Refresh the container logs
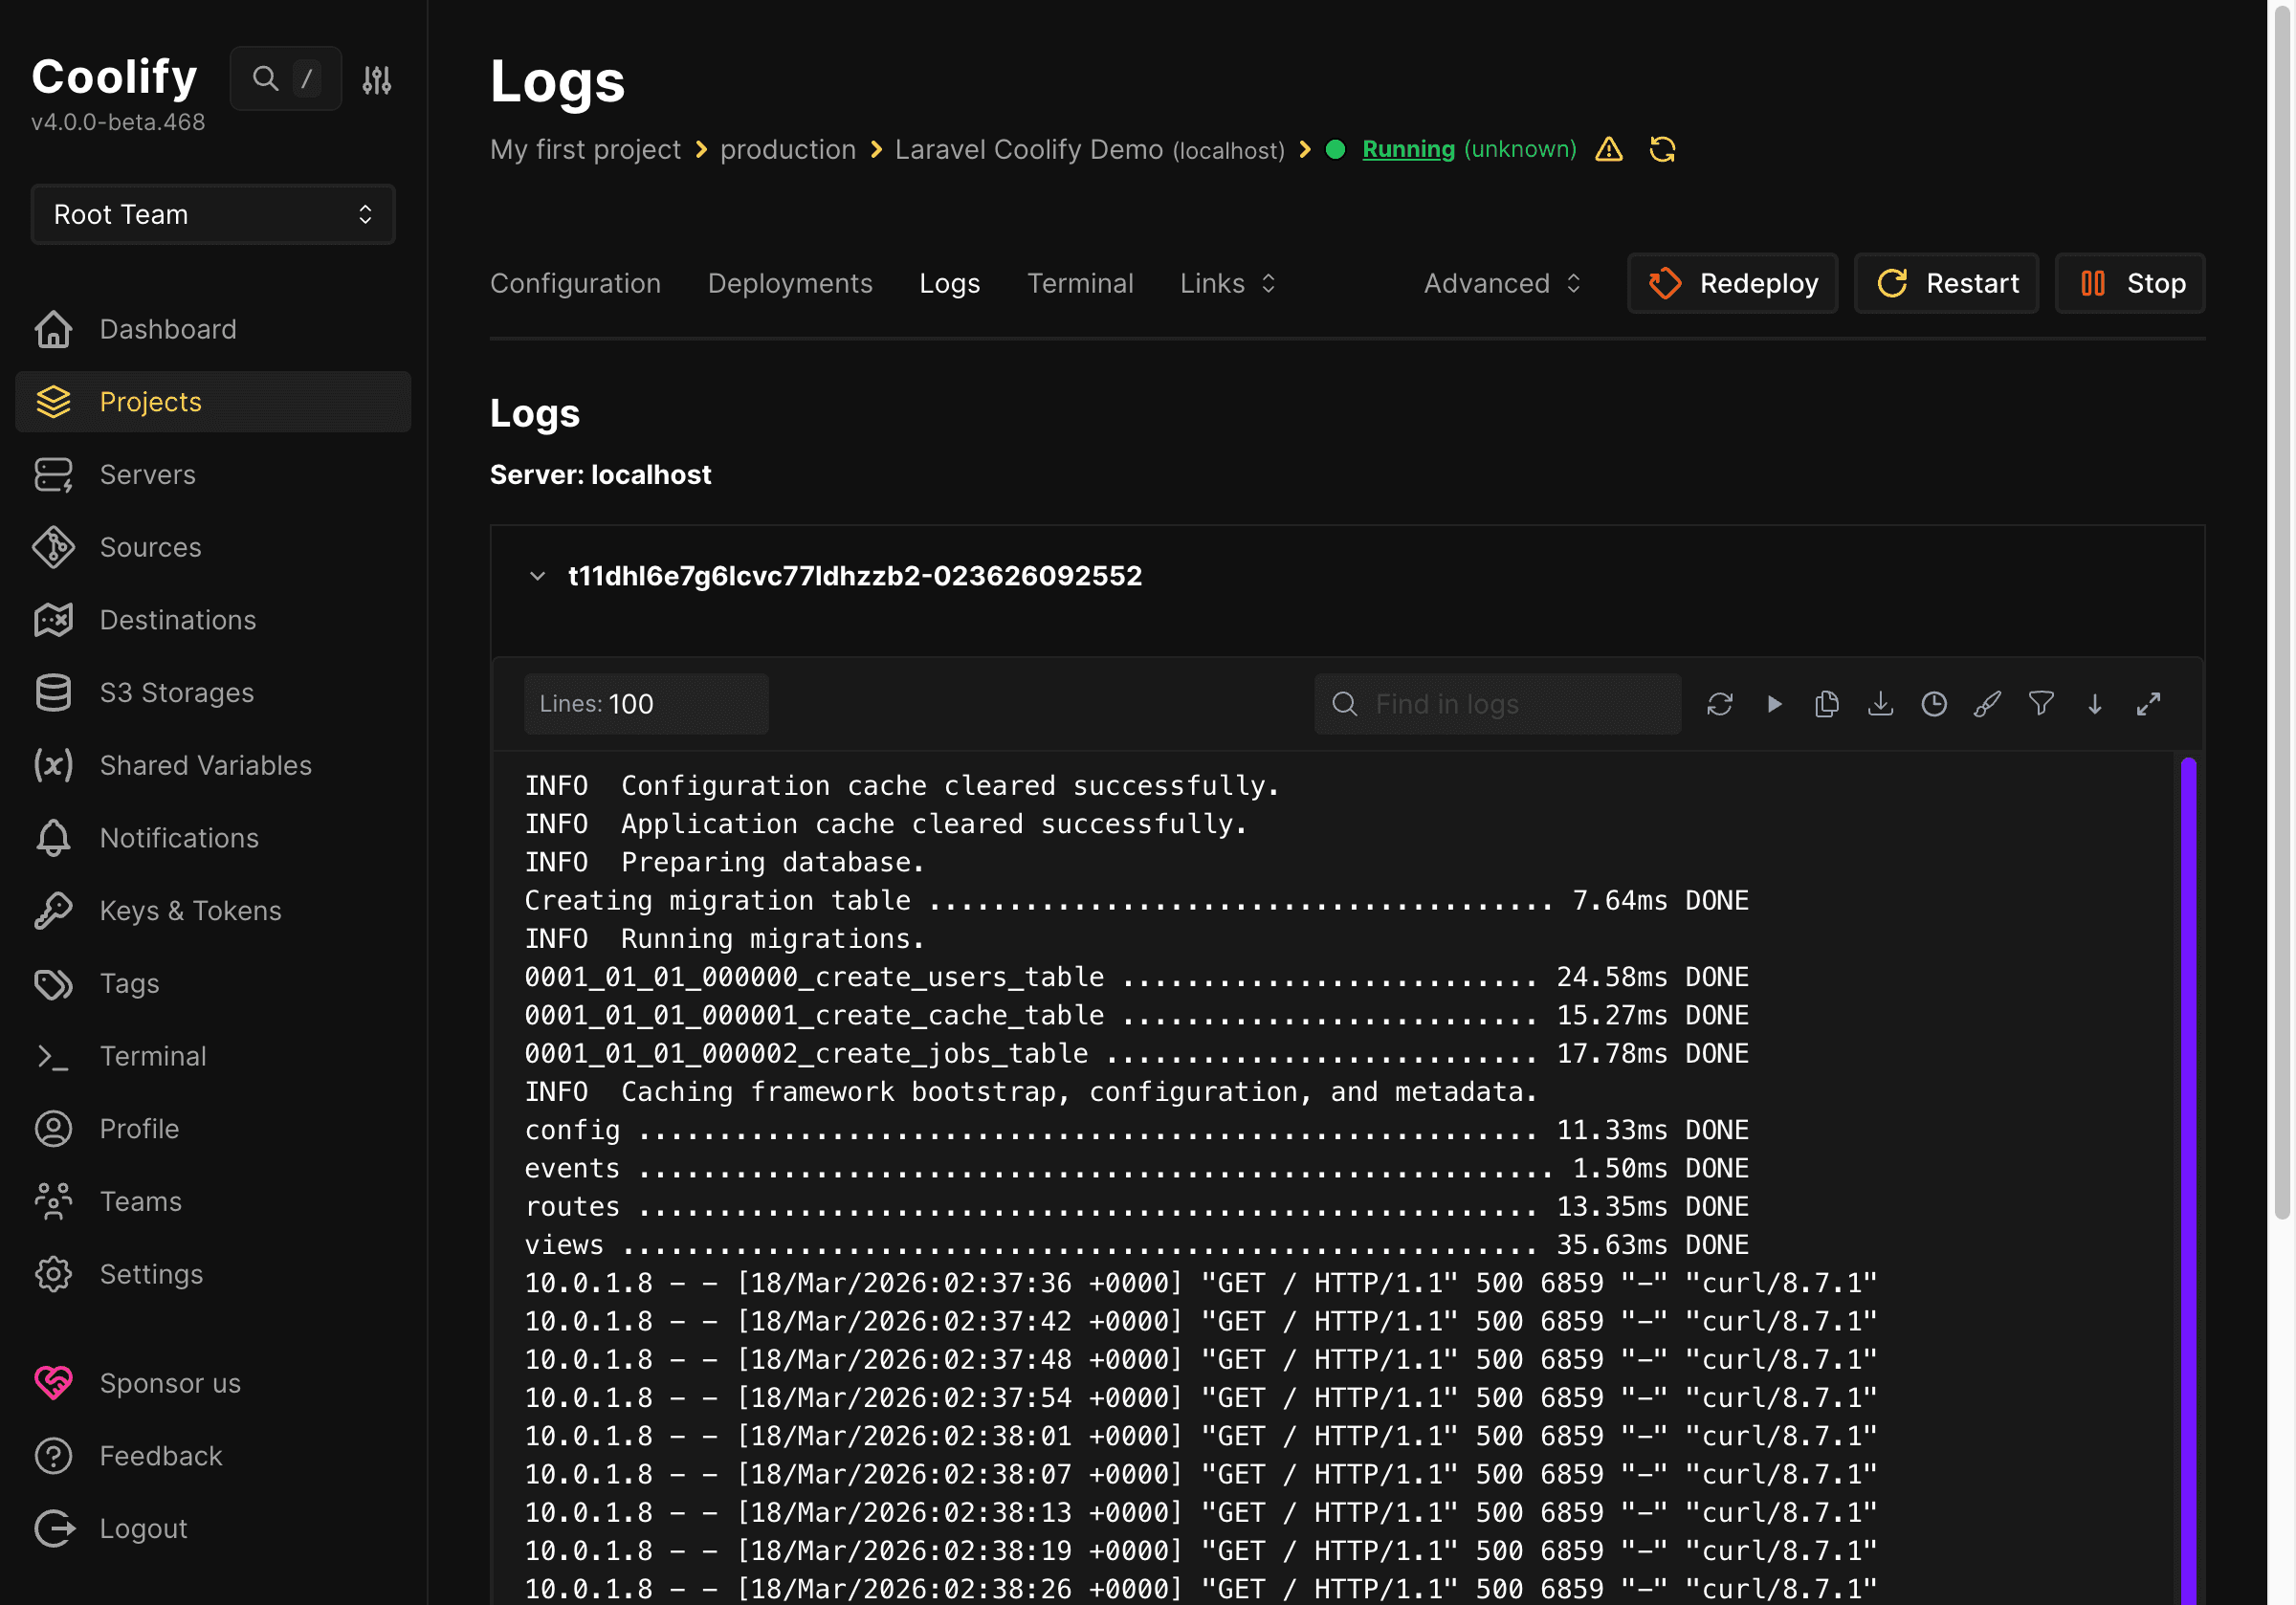Screen dimensions: 2296x1605 pyautogui.click(x=1720, y=703)
